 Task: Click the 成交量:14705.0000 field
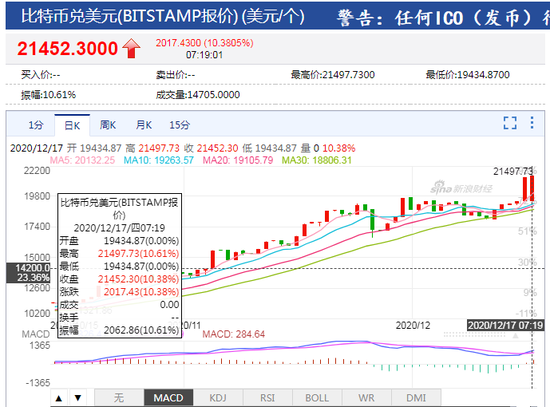pyautogui.click(x=198, y=95)
